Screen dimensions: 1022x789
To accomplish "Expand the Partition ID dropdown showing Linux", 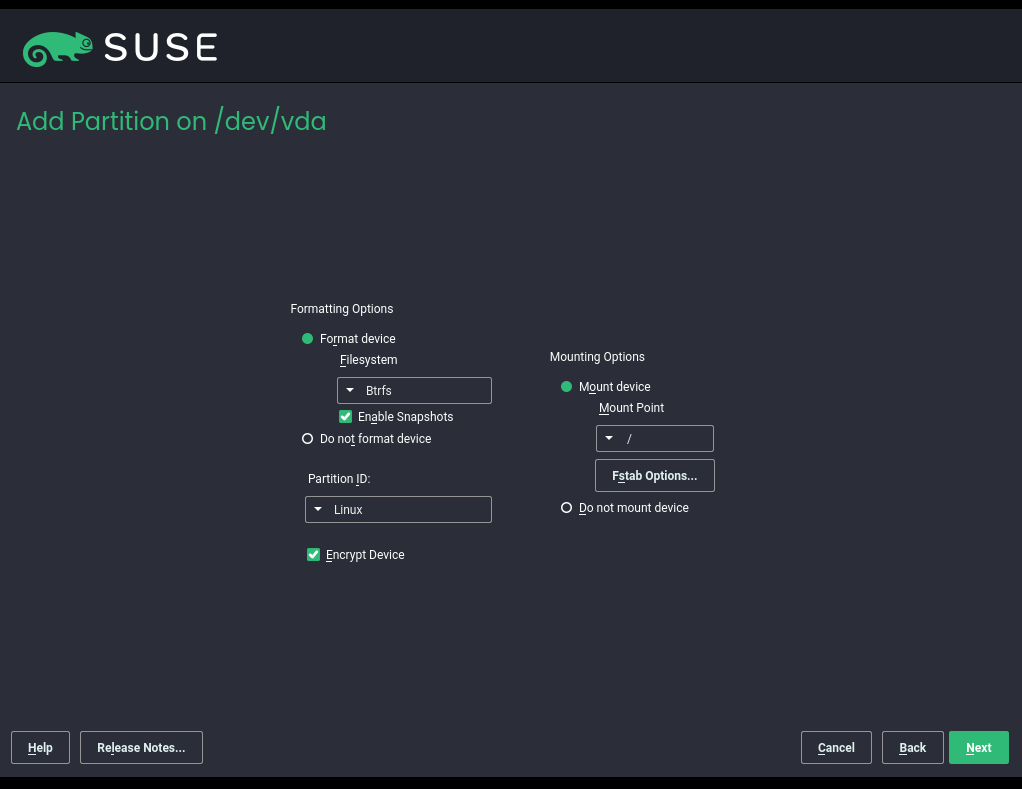I will point(398,510).
